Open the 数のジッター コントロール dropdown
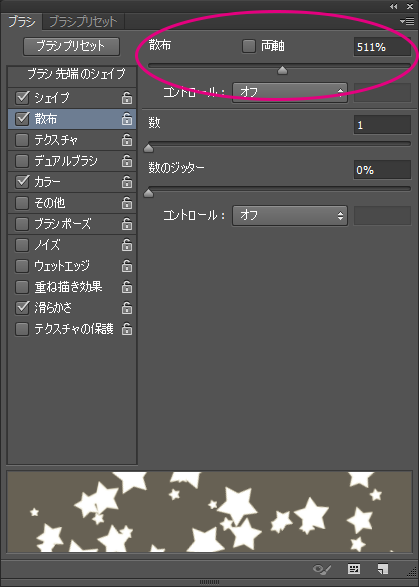The width and height of the screenshot is (419, 587). [290, 215]
